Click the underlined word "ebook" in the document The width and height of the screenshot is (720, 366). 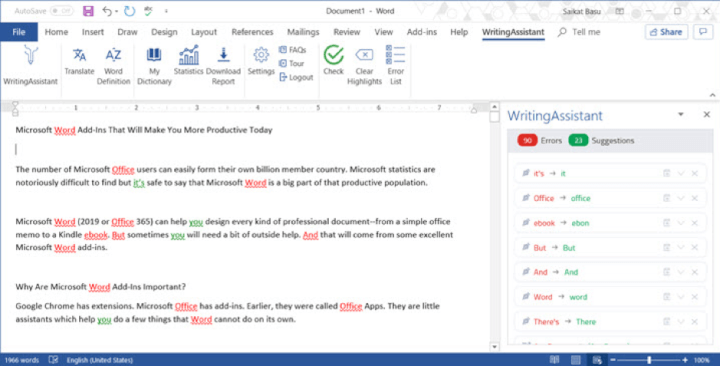pos(96,235)
